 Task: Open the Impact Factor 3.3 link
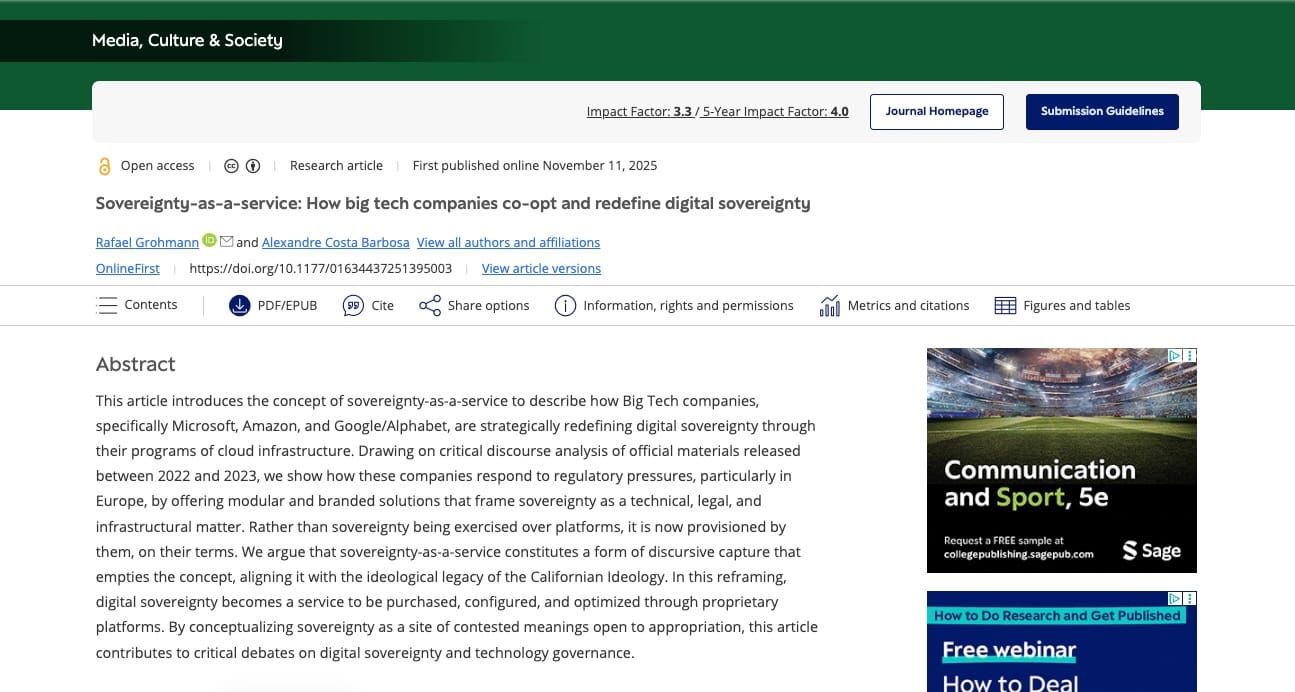pos(639,112)
